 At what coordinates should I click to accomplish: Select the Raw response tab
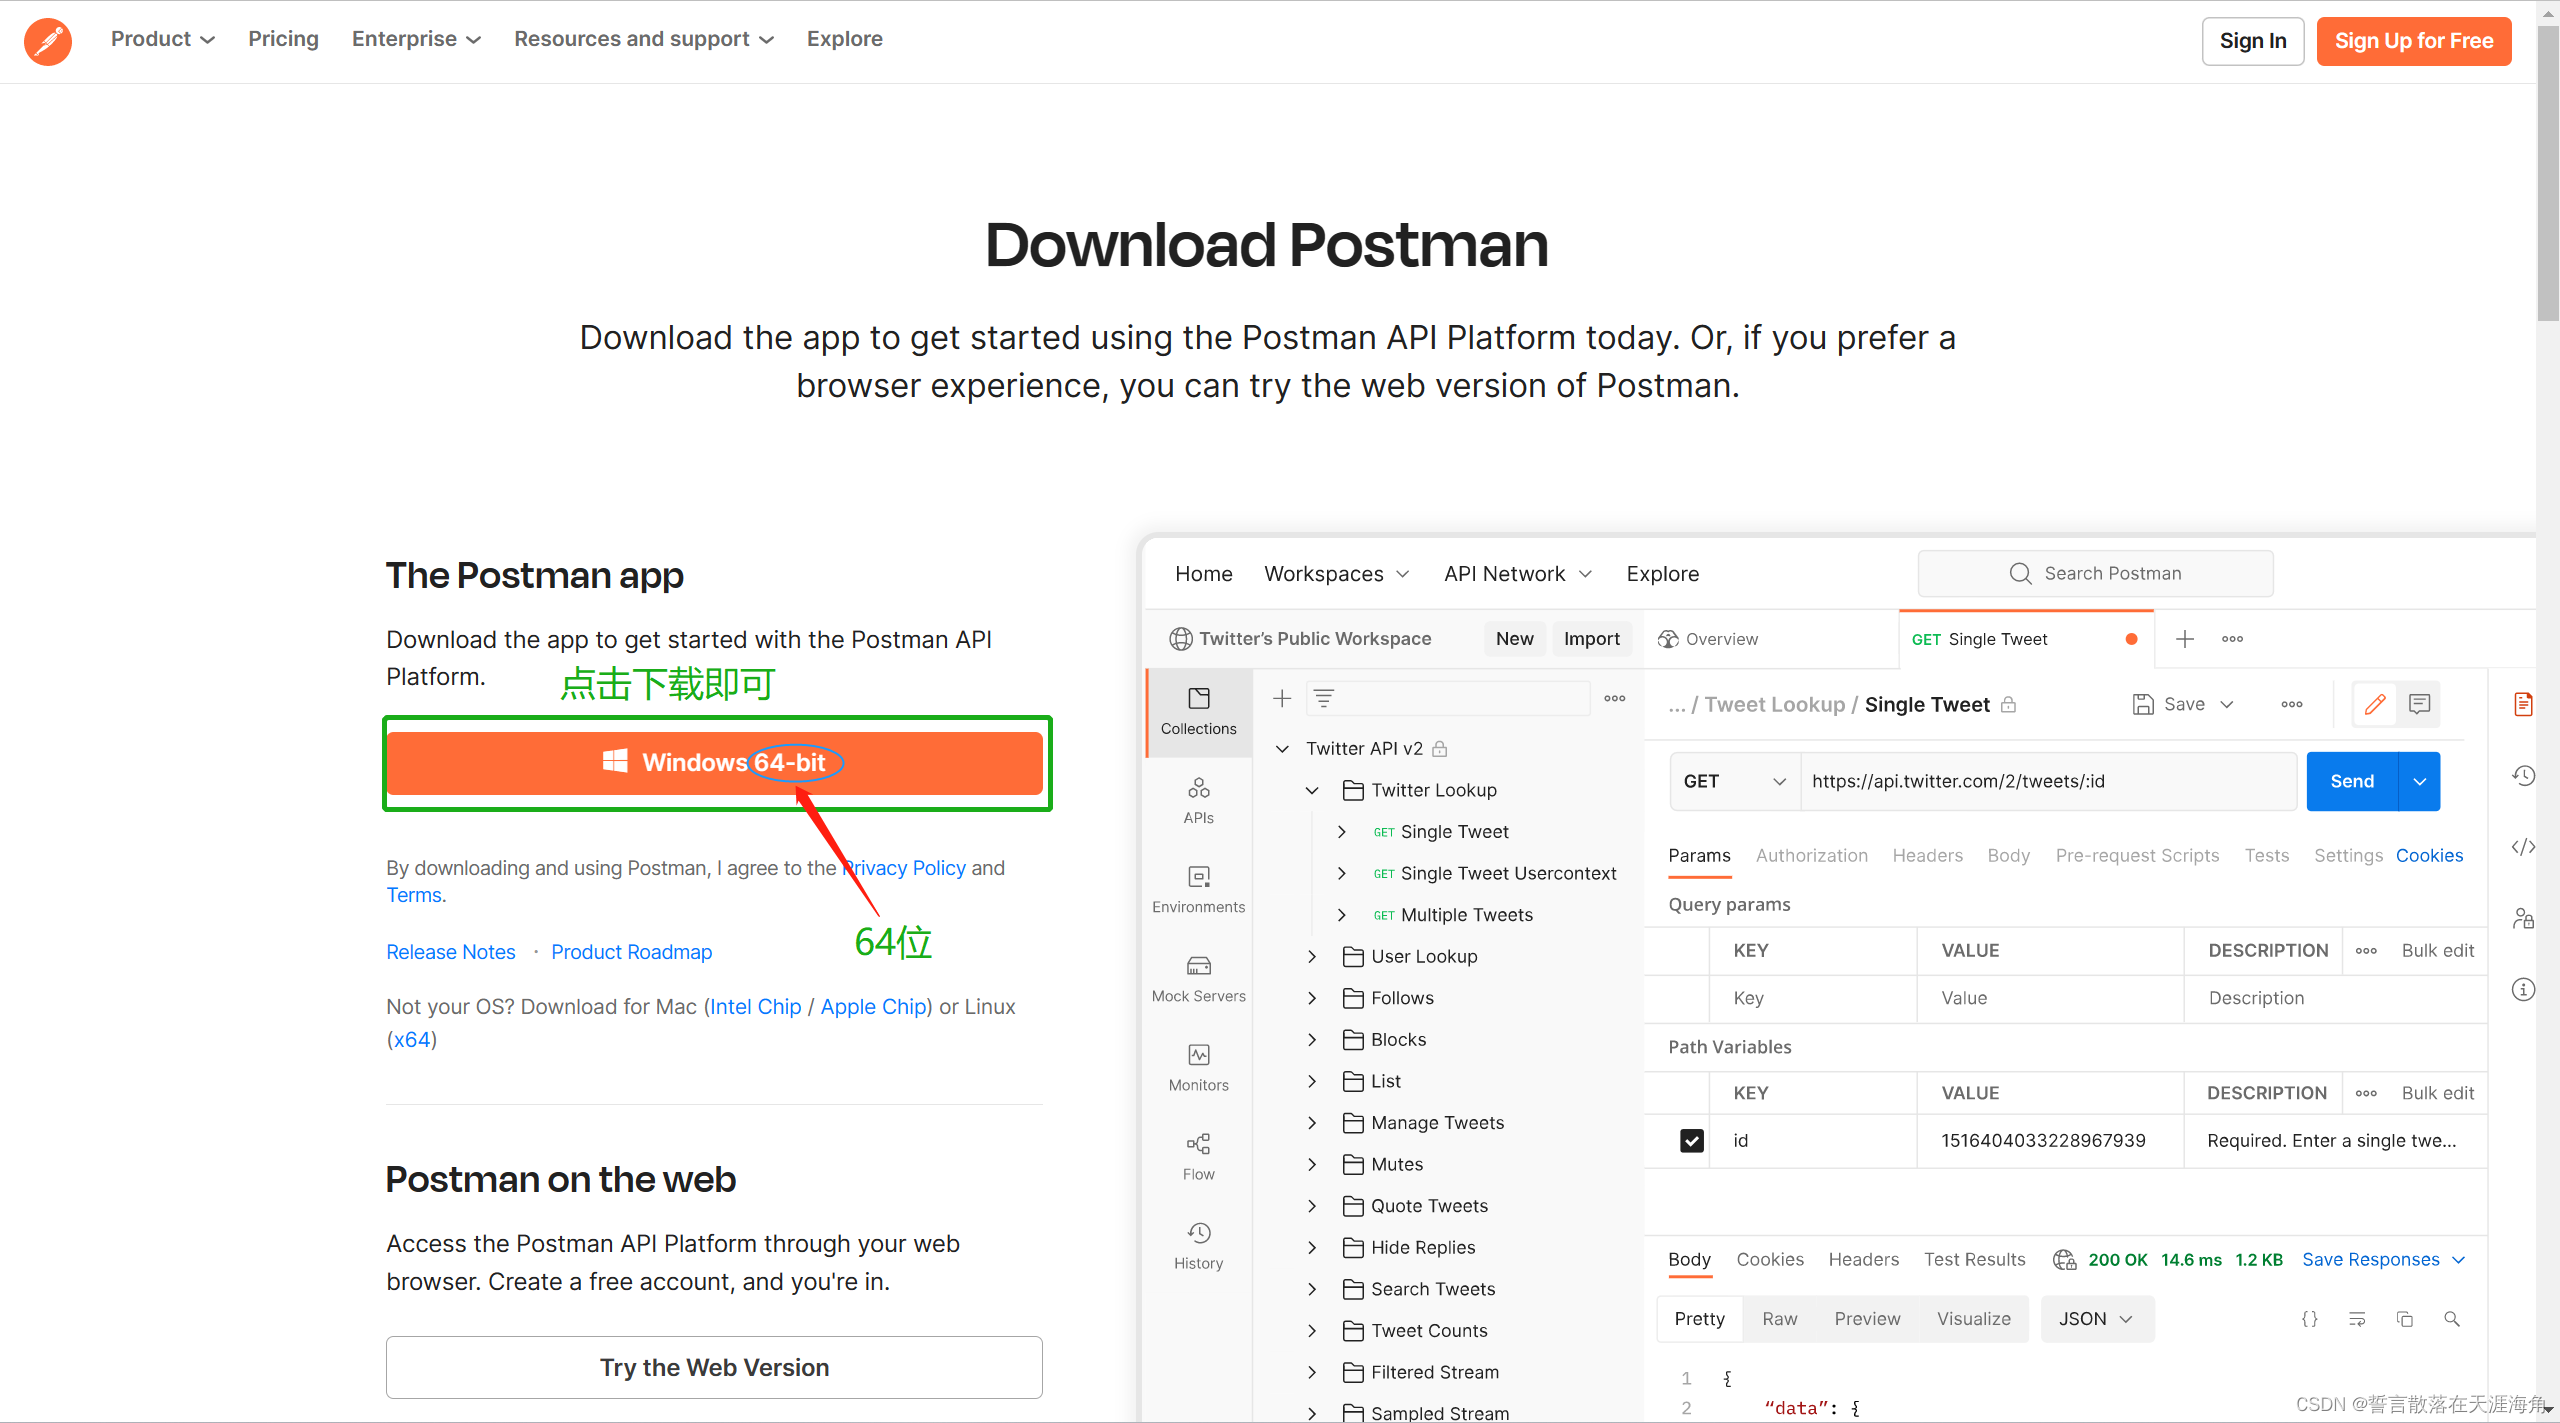[x=1780, y=1318]
